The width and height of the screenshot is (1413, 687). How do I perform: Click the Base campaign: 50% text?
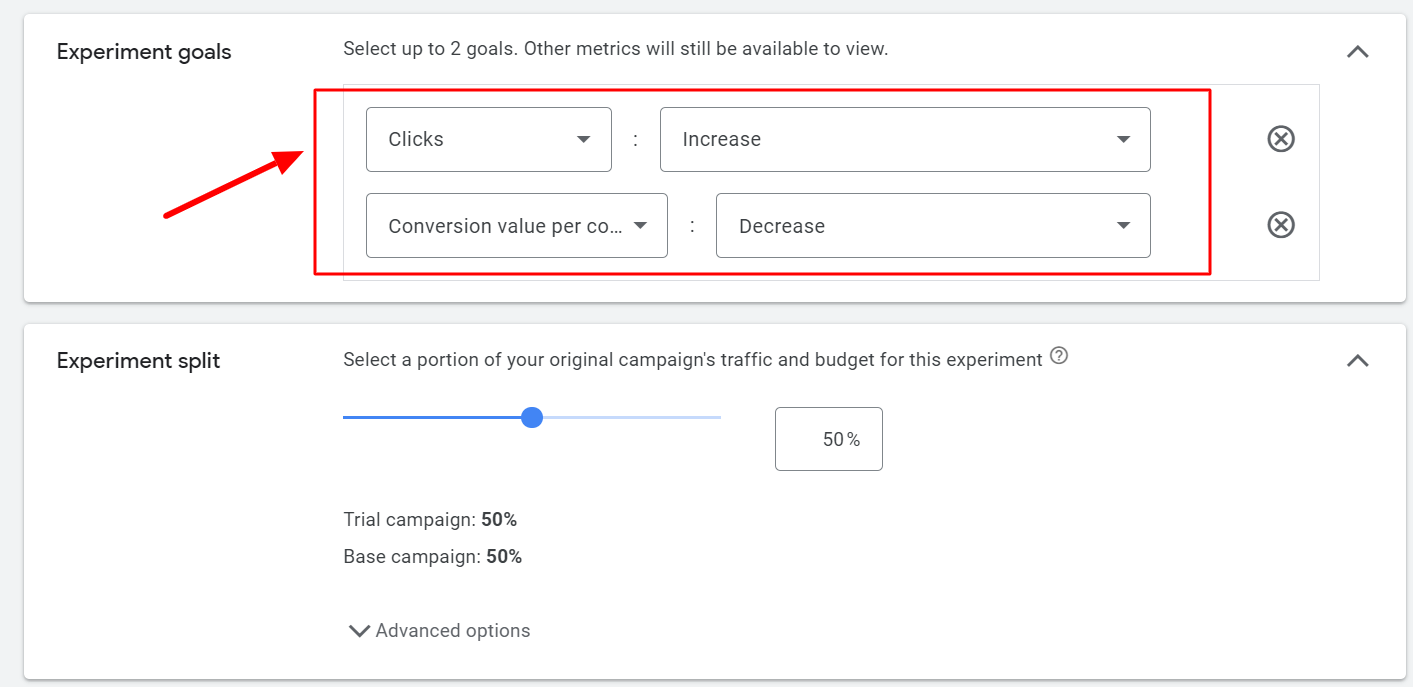pos(433,557)
